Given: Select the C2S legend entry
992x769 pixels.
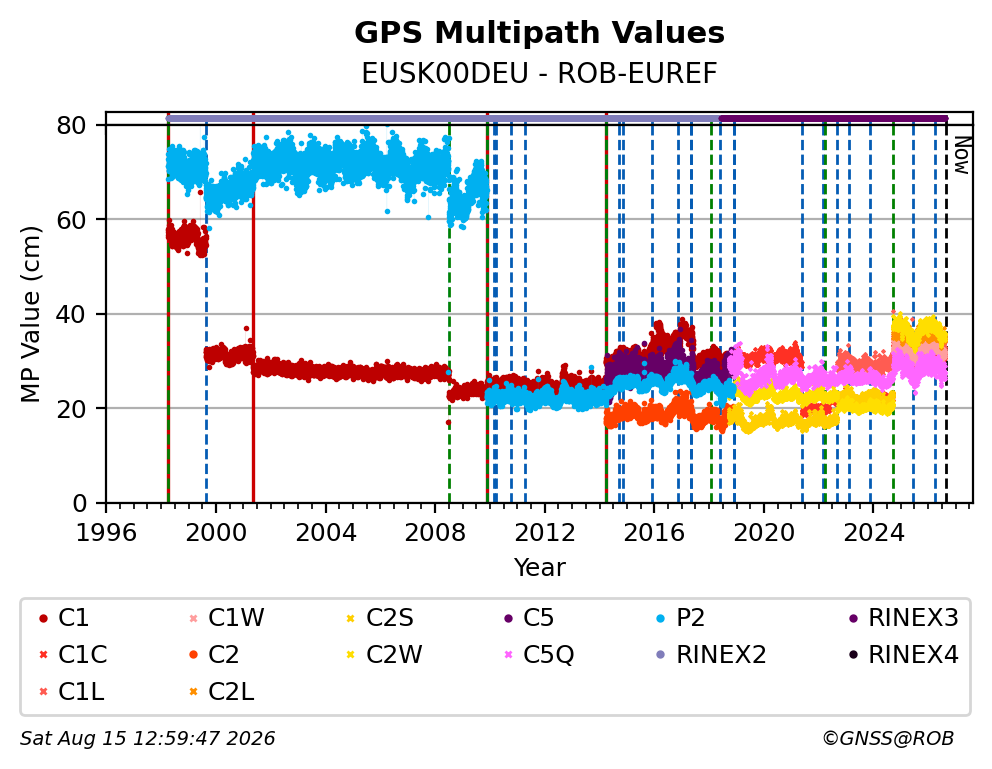Looking at the screenshot, I should 380,618.
